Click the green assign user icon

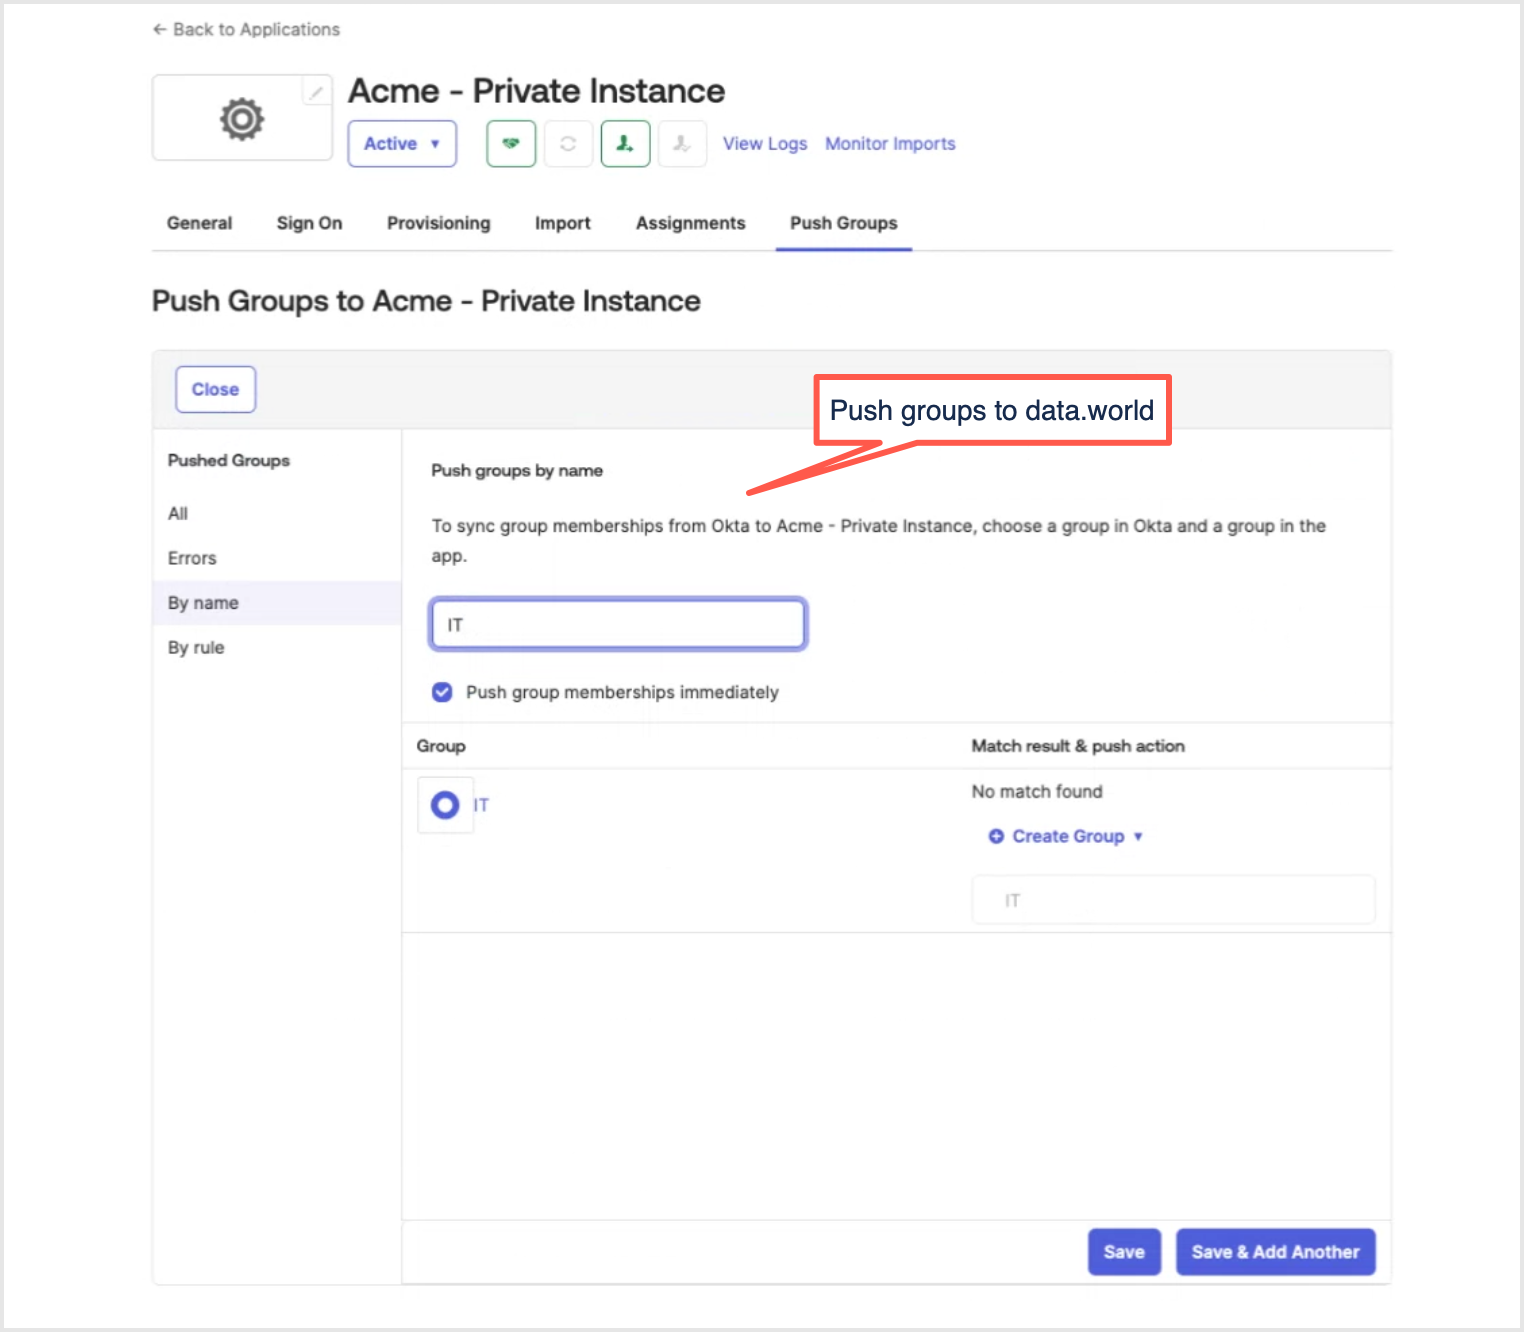625,144
